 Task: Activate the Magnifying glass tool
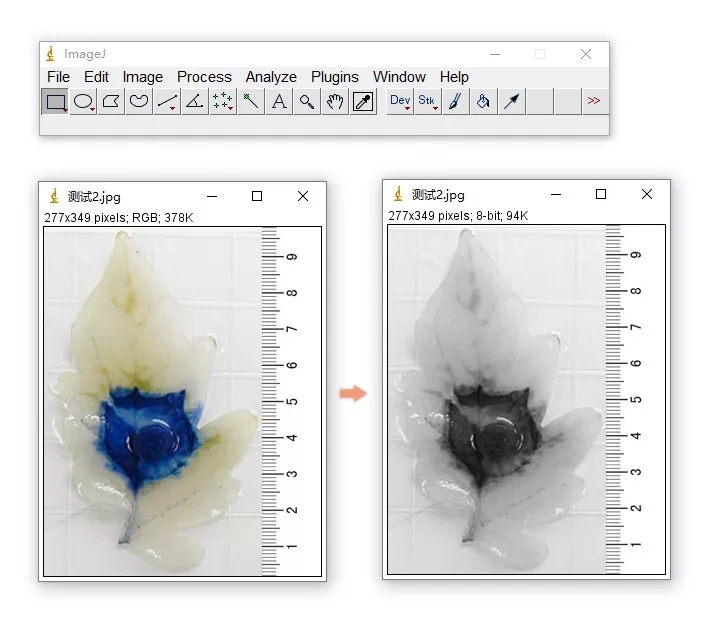tap(307, 101)
